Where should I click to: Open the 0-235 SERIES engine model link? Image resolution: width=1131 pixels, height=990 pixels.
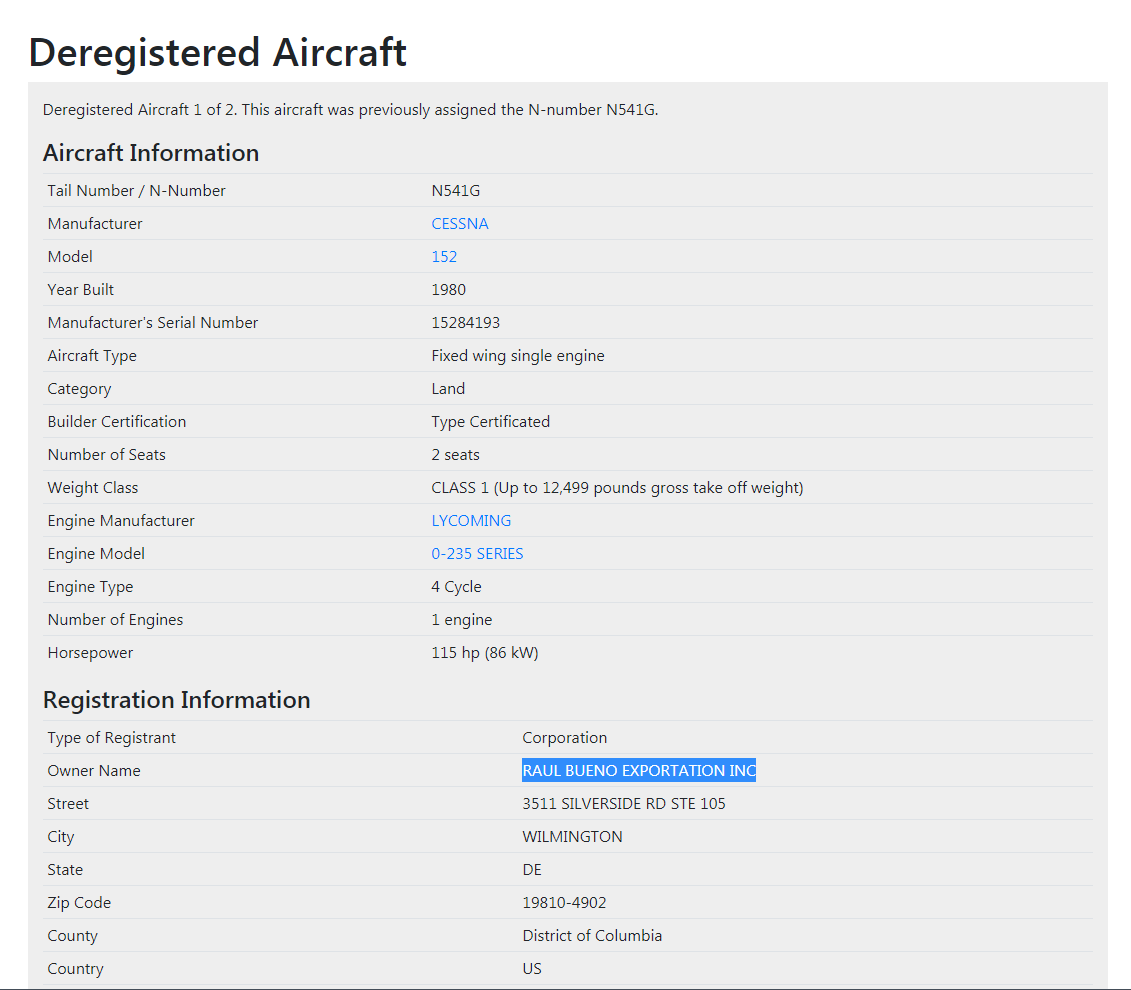point(478,554)
